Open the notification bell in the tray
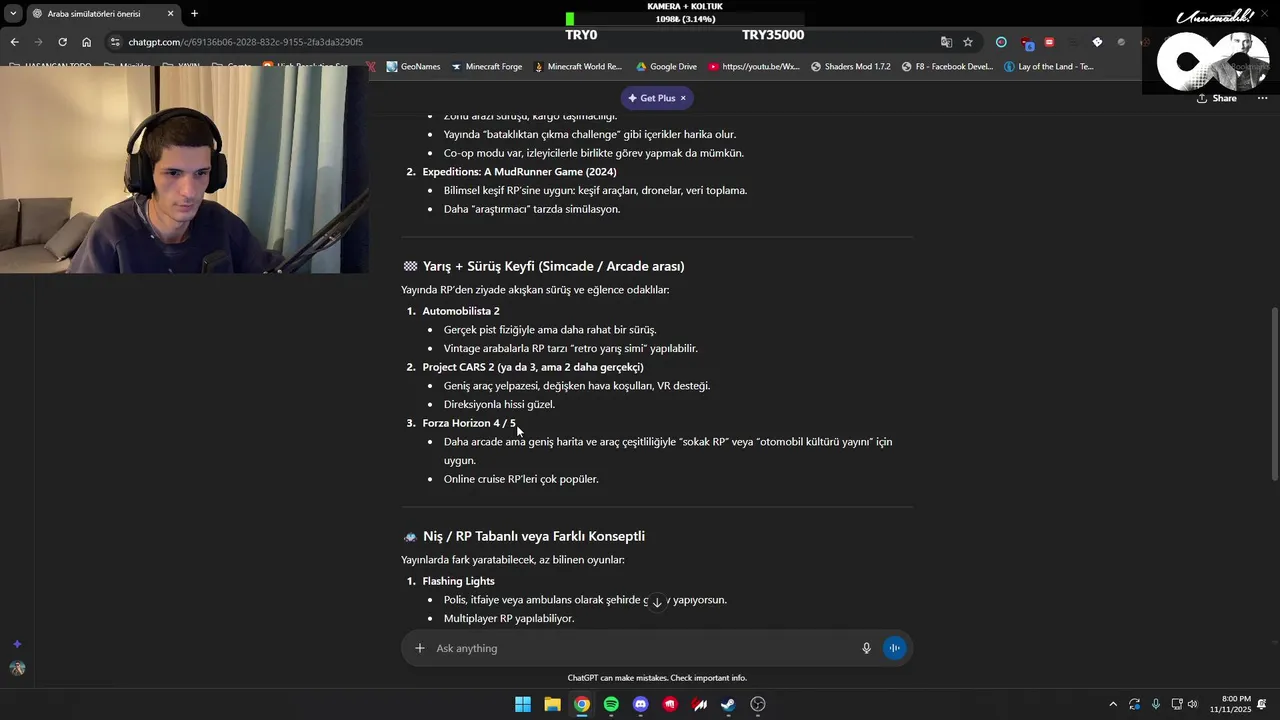 (x=1264, y=704)
